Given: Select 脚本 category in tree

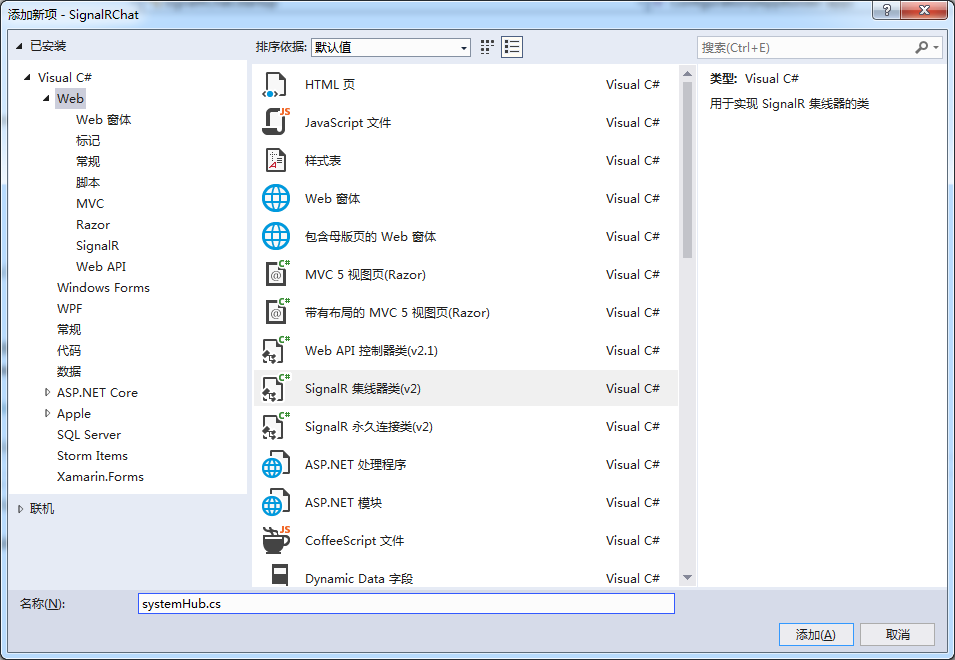Looking at the screenshot, I should tap(88, 183).
